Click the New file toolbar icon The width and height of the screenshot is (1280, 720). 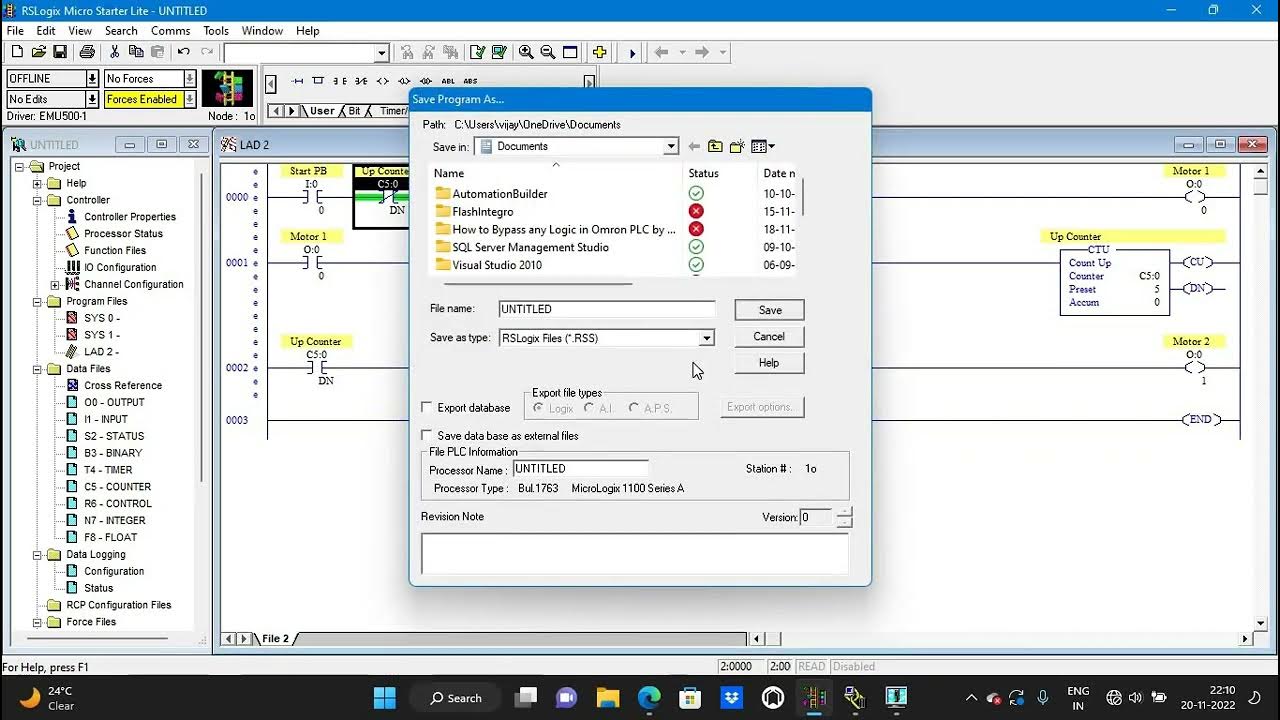[x=17, y=52]
